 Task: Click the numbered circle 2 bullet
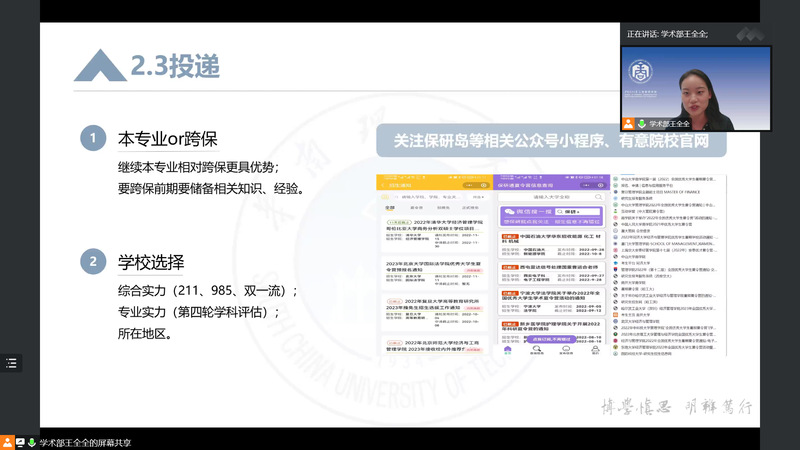click(x=92, y=263)
